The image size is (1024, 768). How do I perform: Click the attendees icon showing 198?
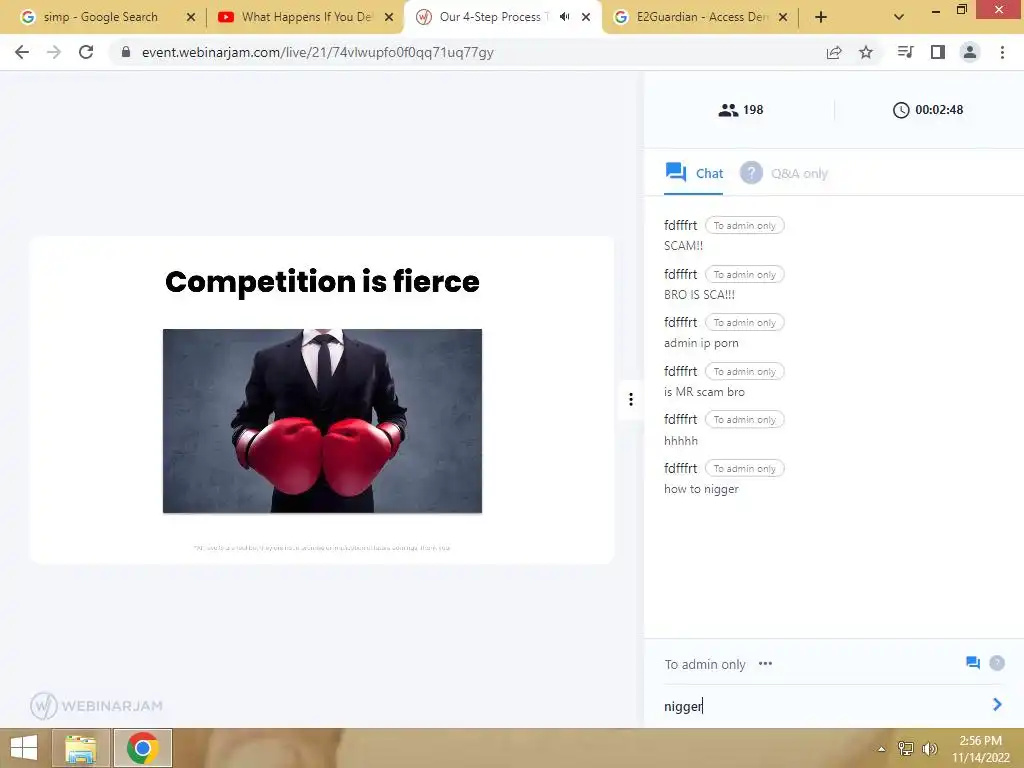(x=728, y=110)
